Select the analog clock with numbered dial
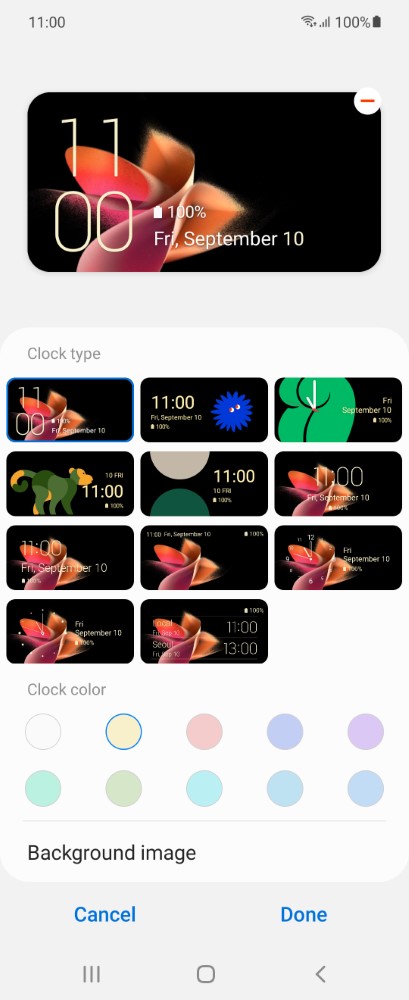Screen dimensions: 409x1000 pyautogui.click(x=338, y=557)
